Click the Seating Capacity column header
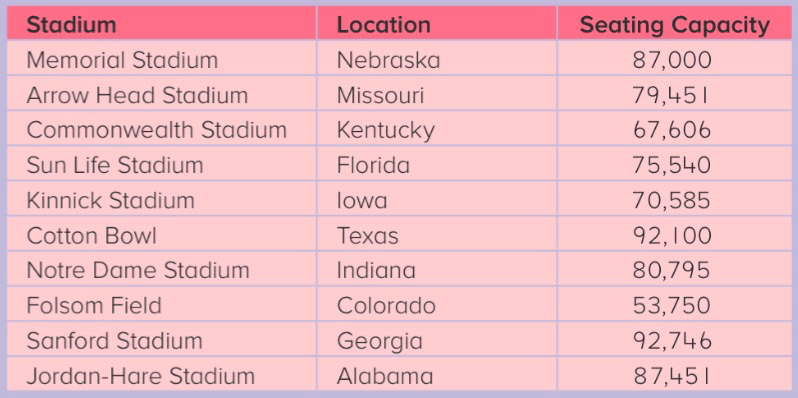This screenshot has width=798, height=398. point(675,24)
